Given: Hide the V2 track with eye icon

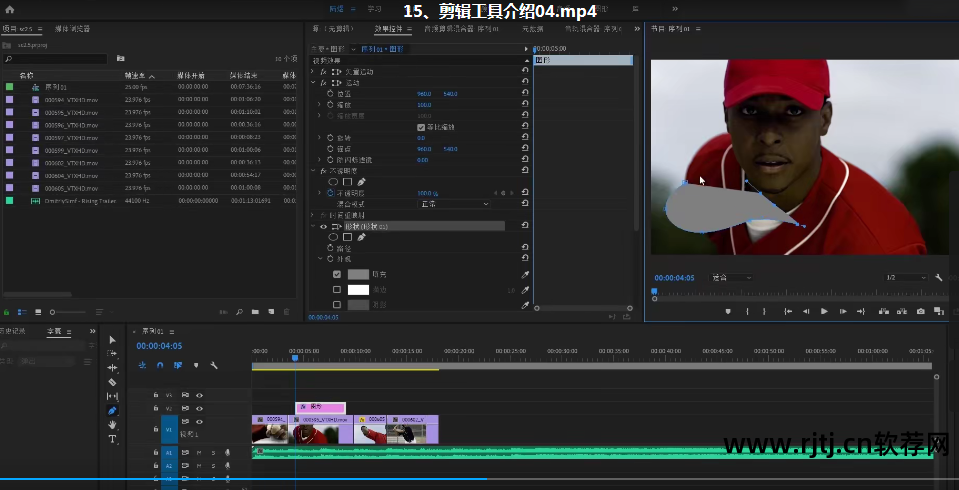Looking at the screenshot, I should point(199,409).
